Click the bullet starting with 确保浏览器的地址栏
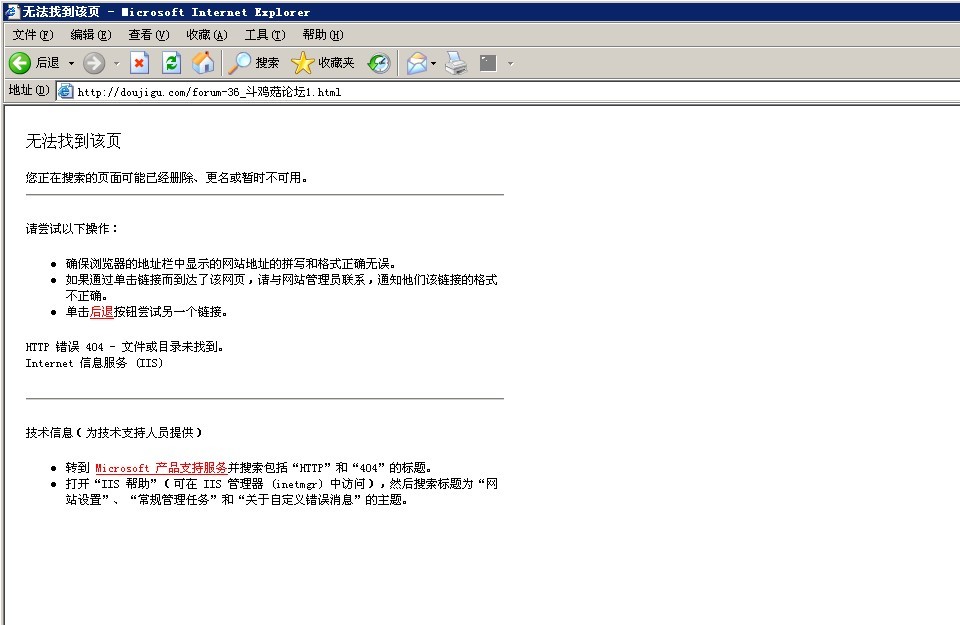This screenshot has width=960, height=625. [231, 264]
